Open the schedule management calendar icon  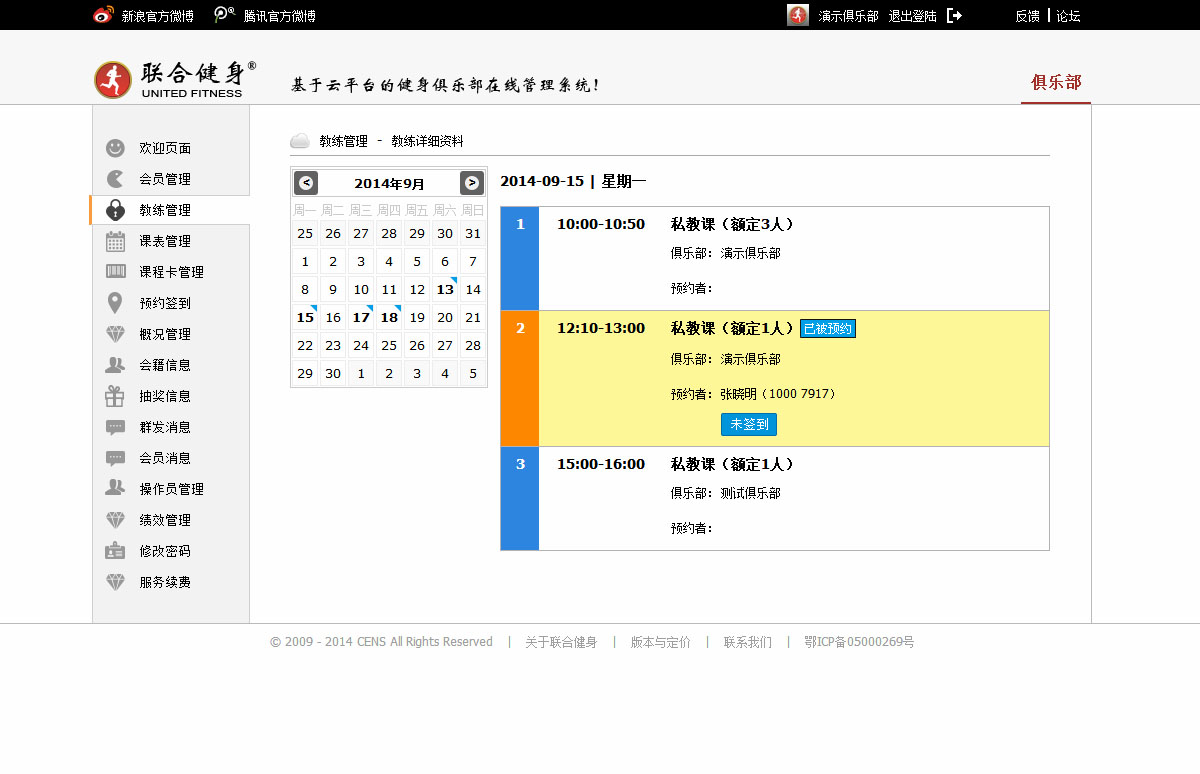[116, 241]
